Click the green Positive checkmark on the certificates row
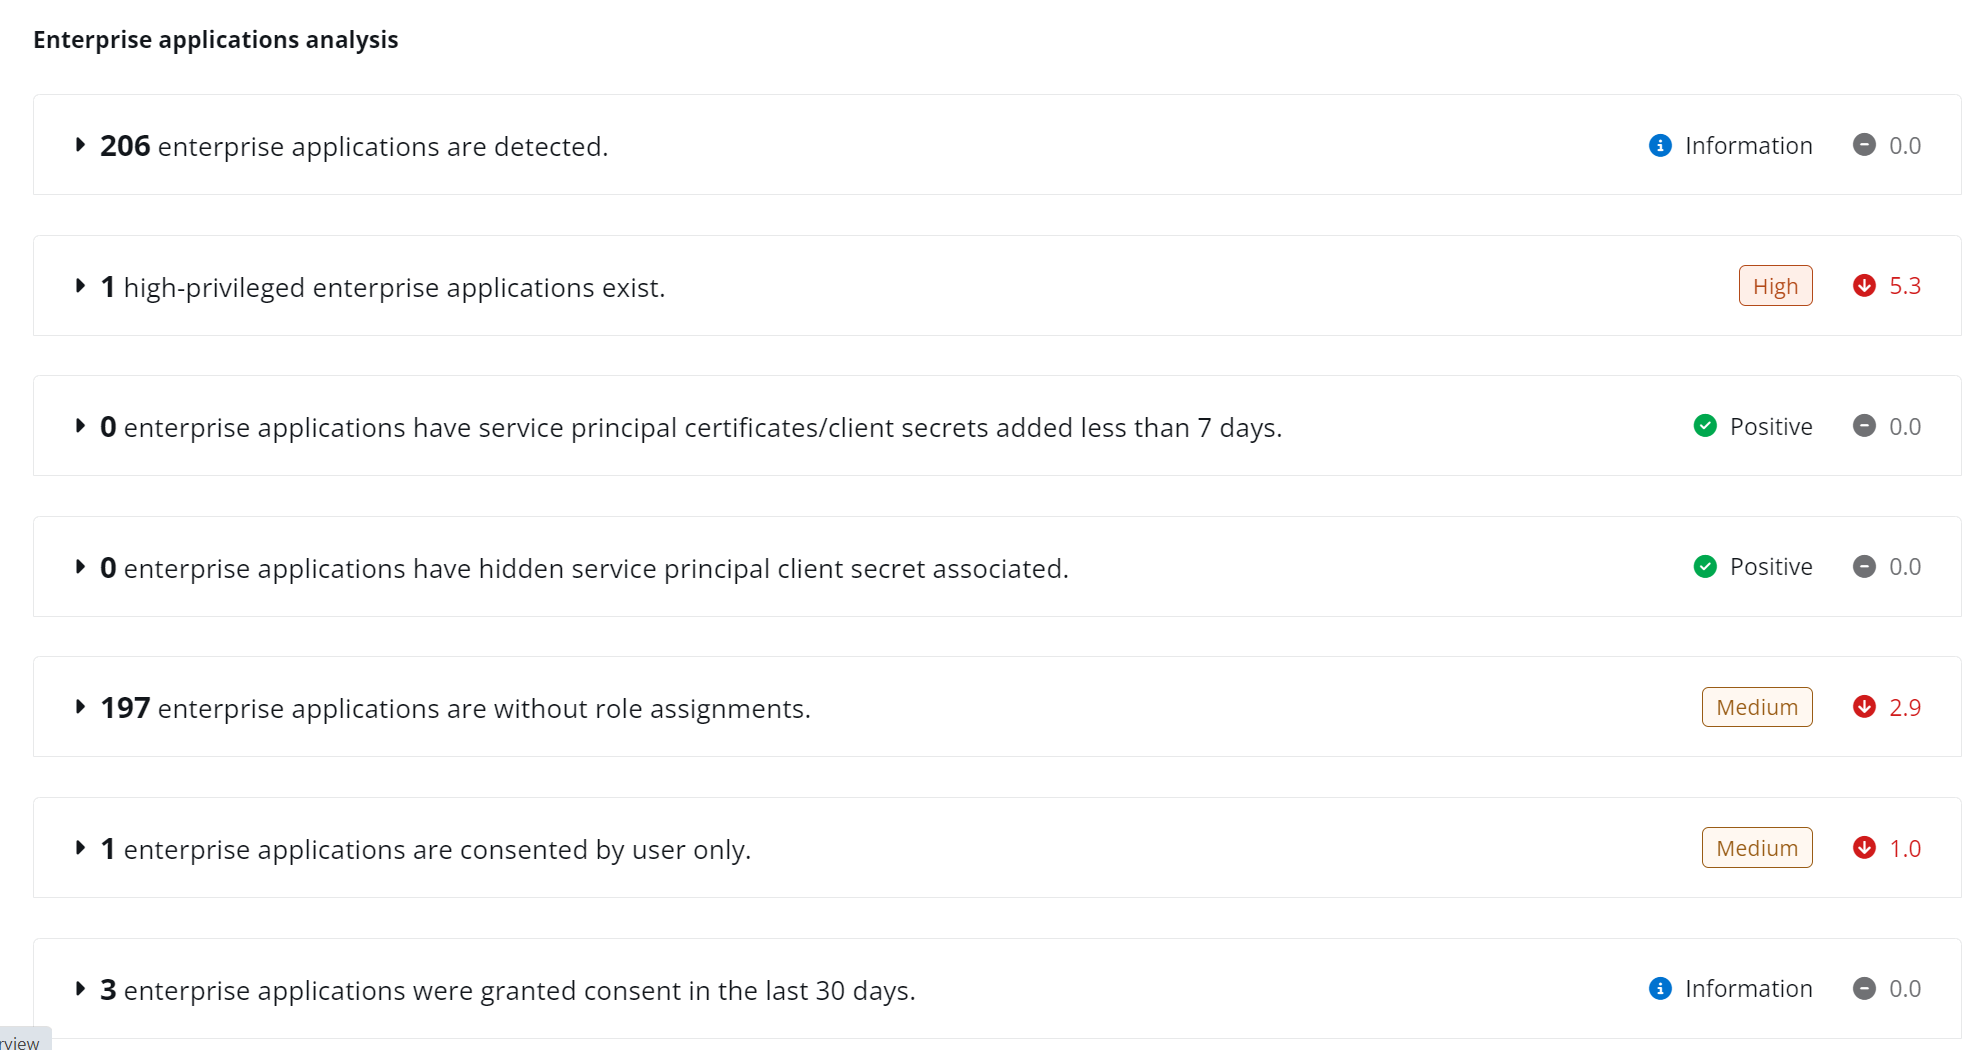Viewport: 1986px width, 1050px height. [x=1705, y=426]
